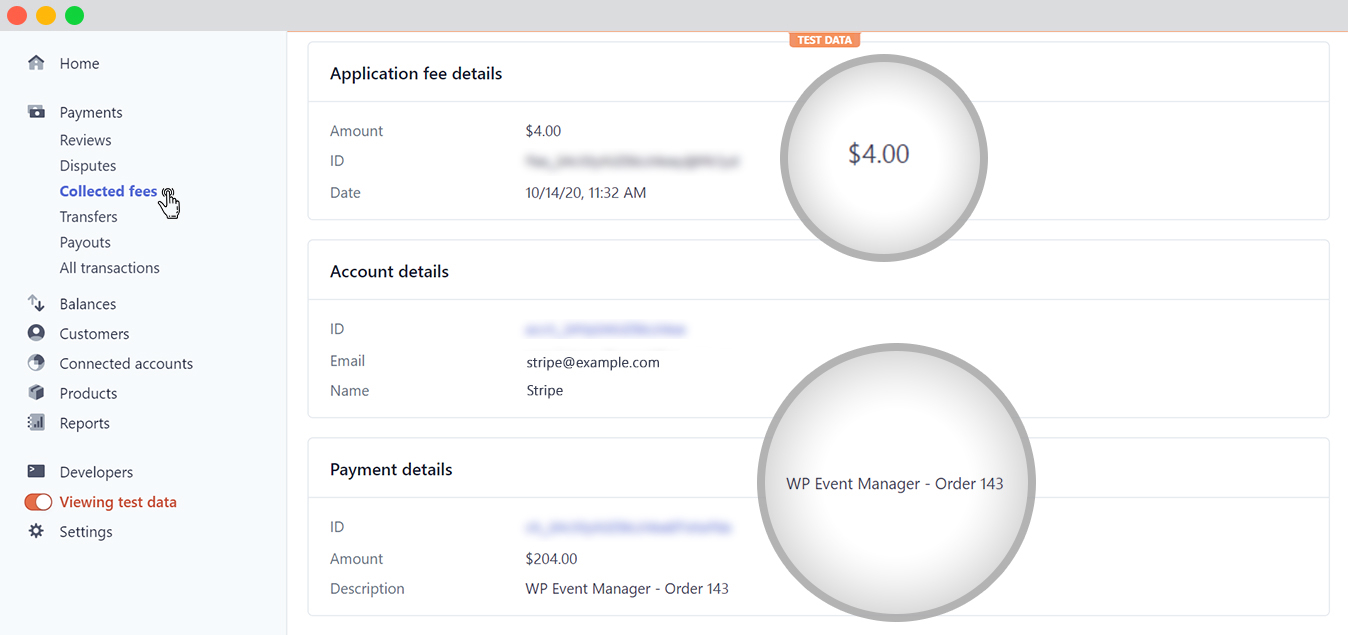Image resolution: width=1348 pixels, height=635 pixels.
Task: Show All transactions
Action: (x=109, y=268)
